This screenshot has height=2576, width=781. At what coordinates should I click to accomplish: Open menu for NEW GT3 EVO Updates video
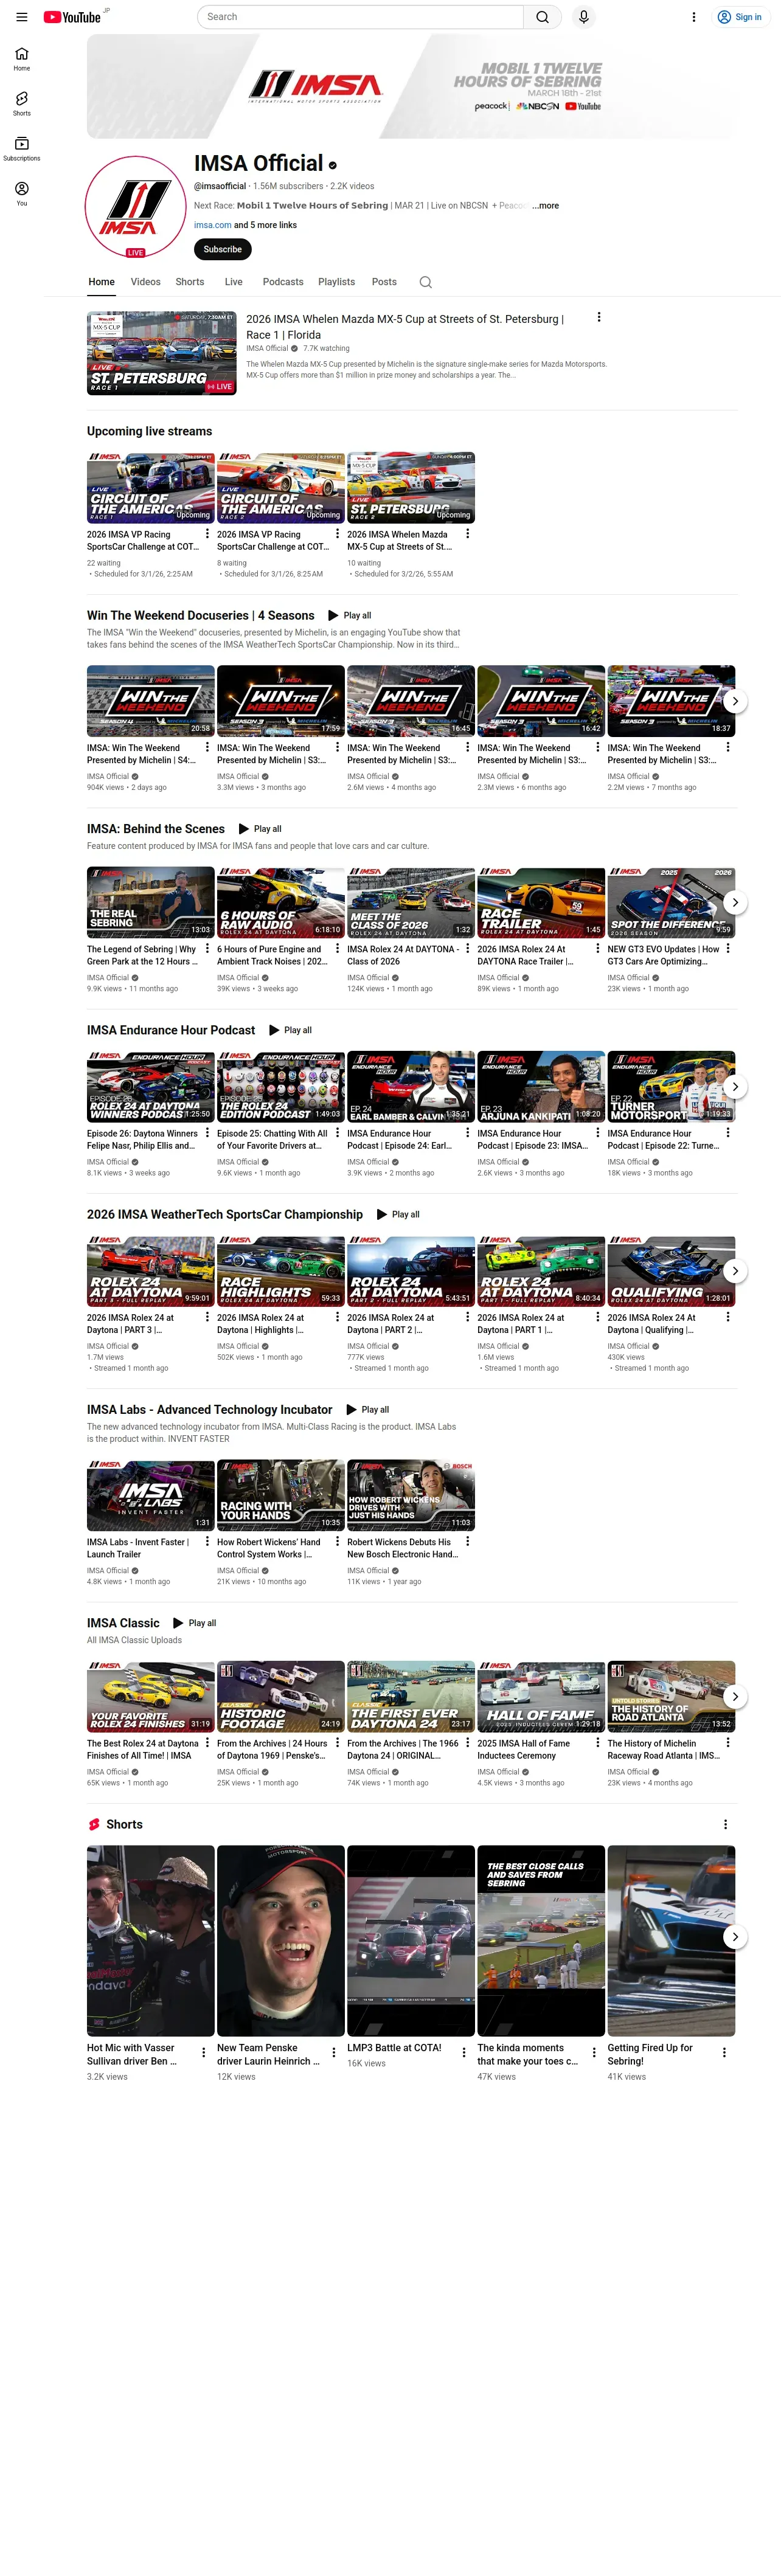tap(728, 948)
